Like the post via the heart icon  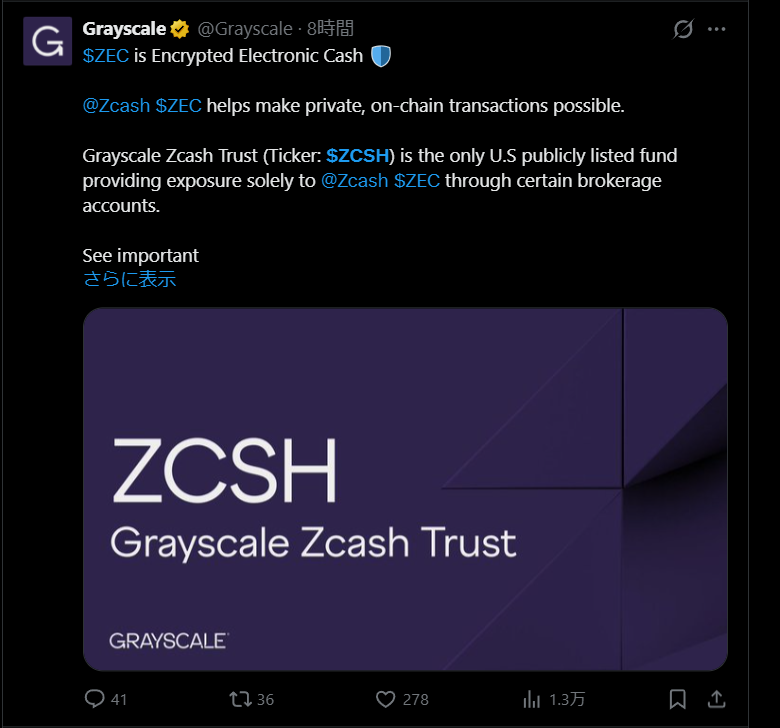(x=386, y=698)
